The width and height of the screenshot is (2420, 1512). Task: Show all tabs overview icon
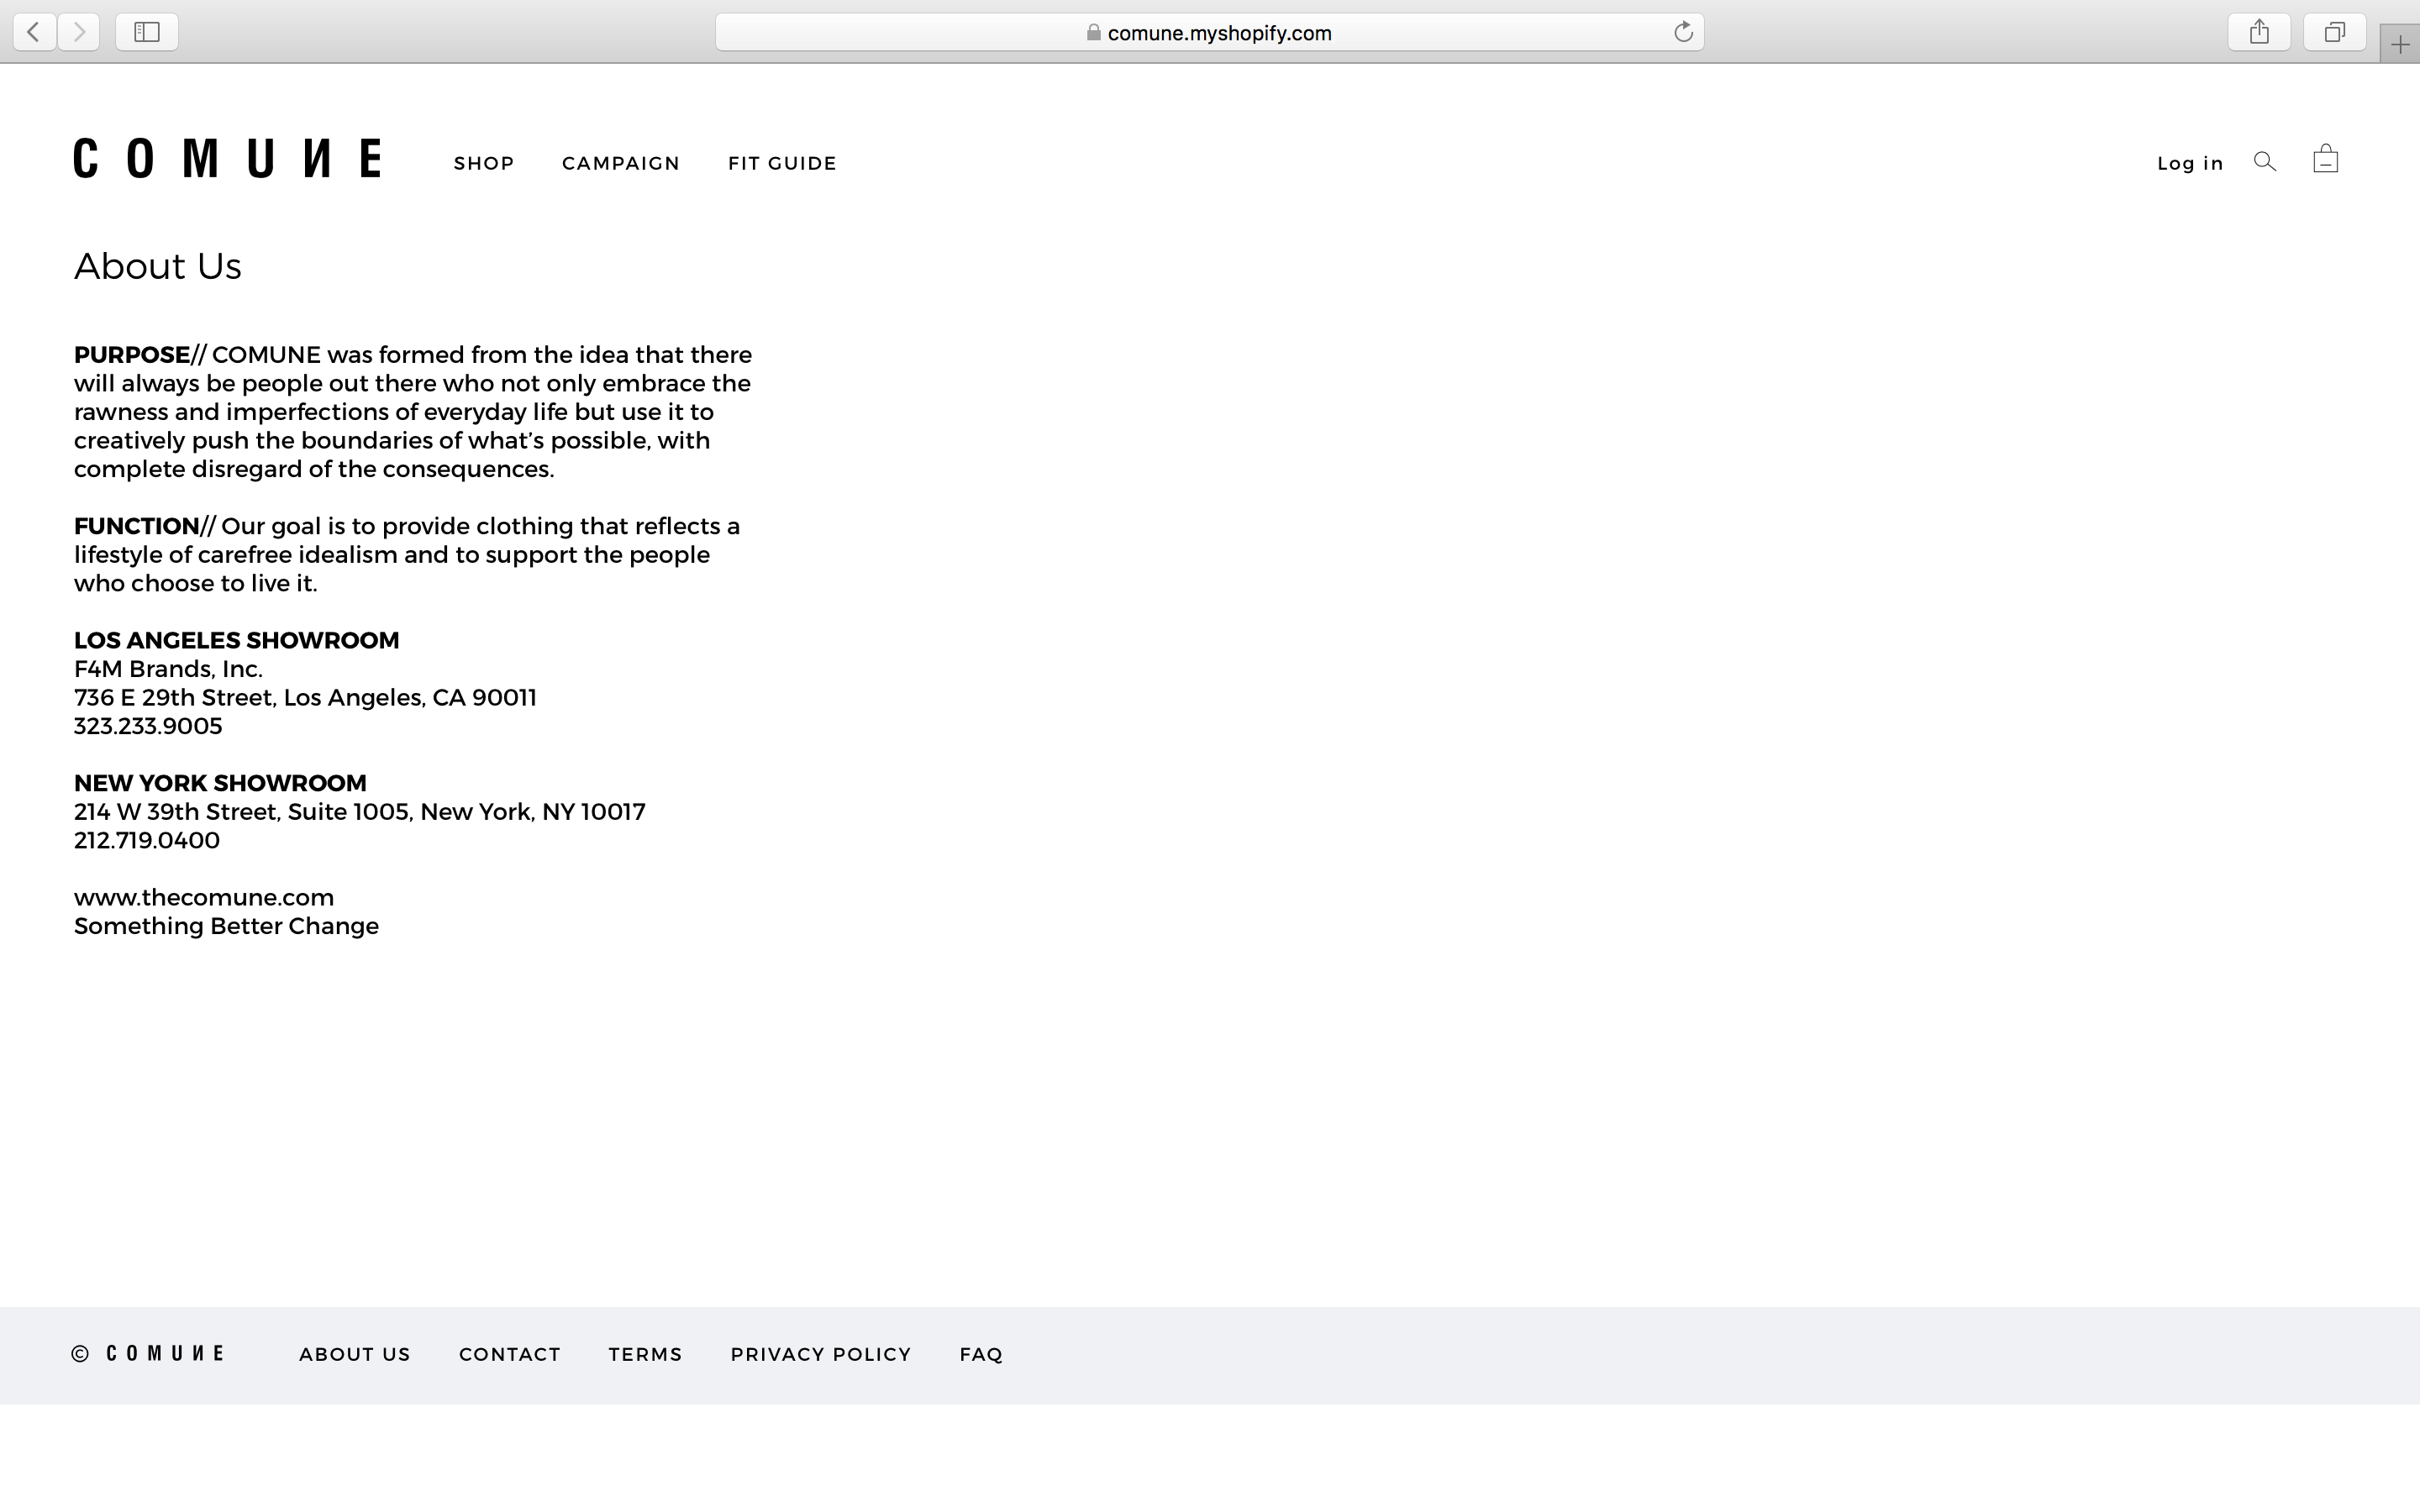tap(2334, 32)
